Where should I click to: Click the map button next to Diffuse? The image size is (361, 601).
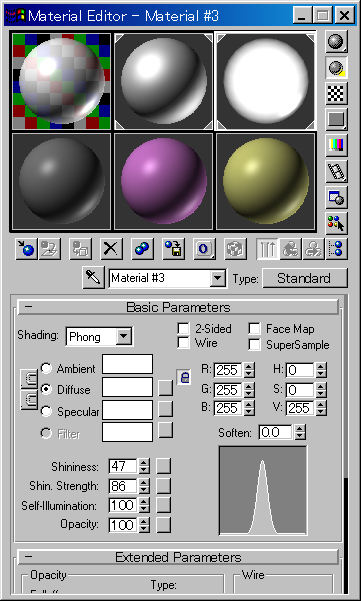pyautogui.click(x=166, y=388)
